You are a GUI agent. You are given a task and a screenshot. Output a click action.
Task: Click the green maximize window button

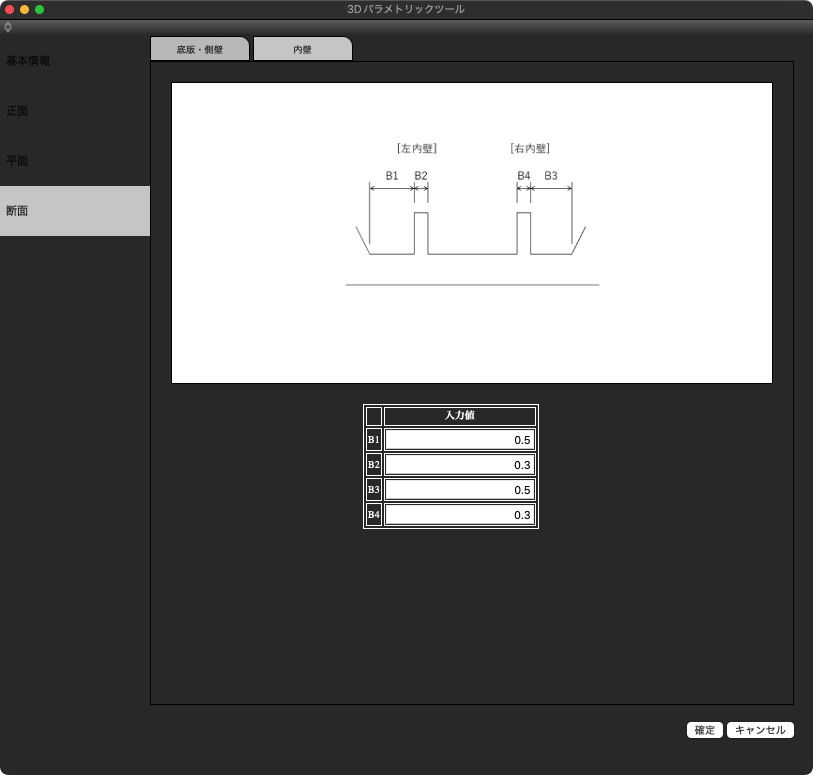point(40,9)
